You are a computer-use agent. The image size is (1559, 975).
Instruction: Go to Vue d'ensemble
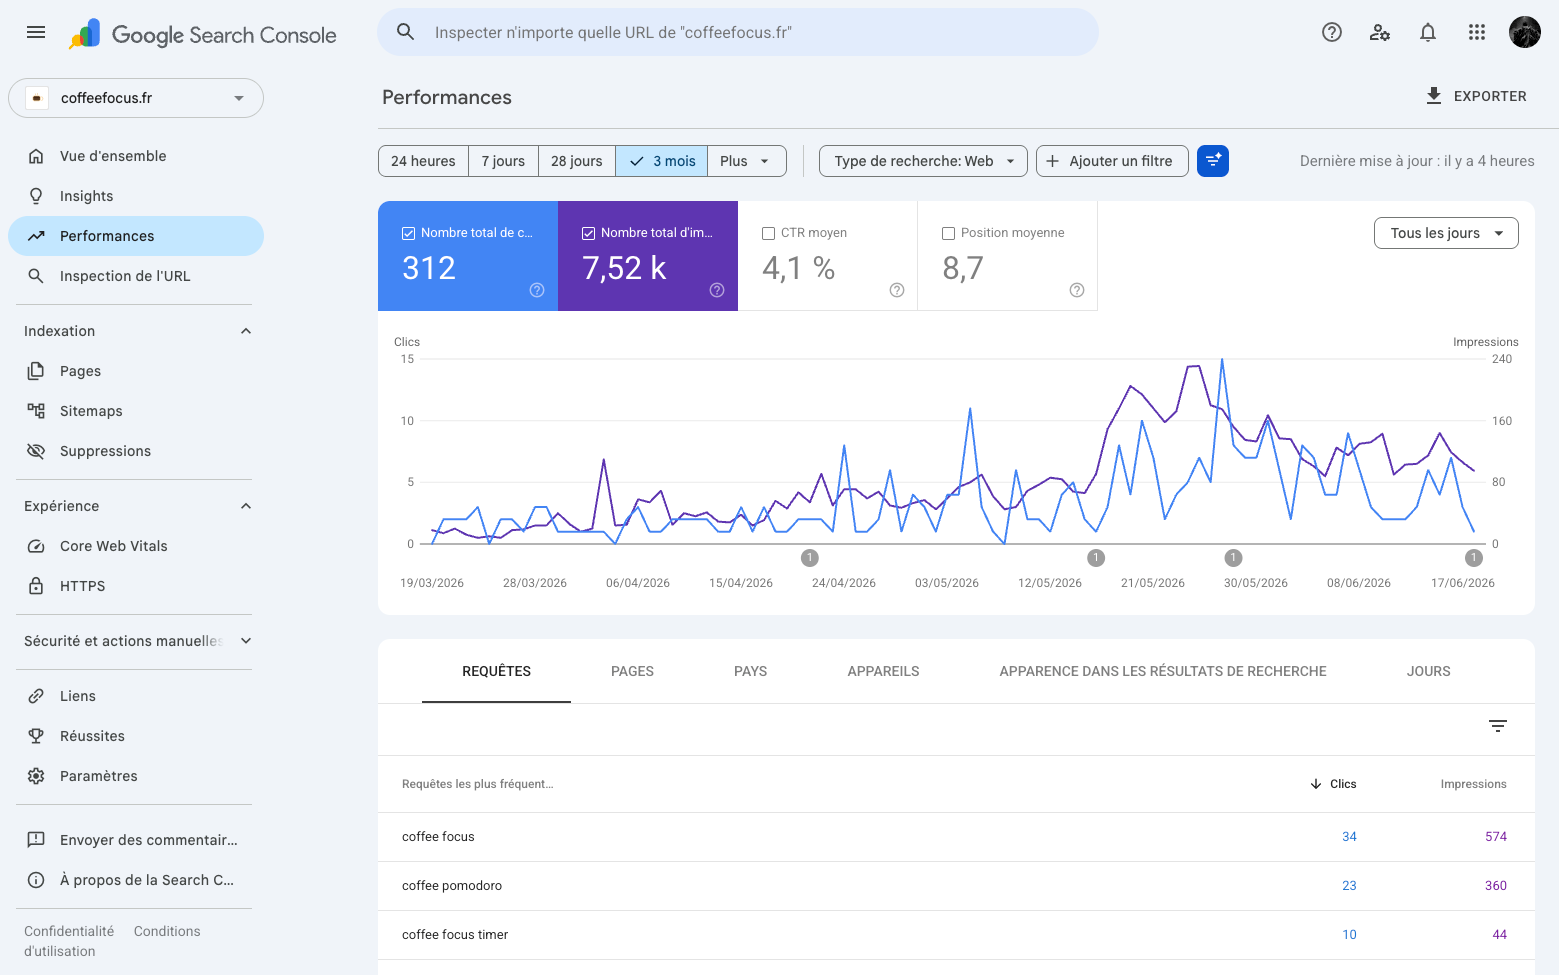[x=136, y=156]
